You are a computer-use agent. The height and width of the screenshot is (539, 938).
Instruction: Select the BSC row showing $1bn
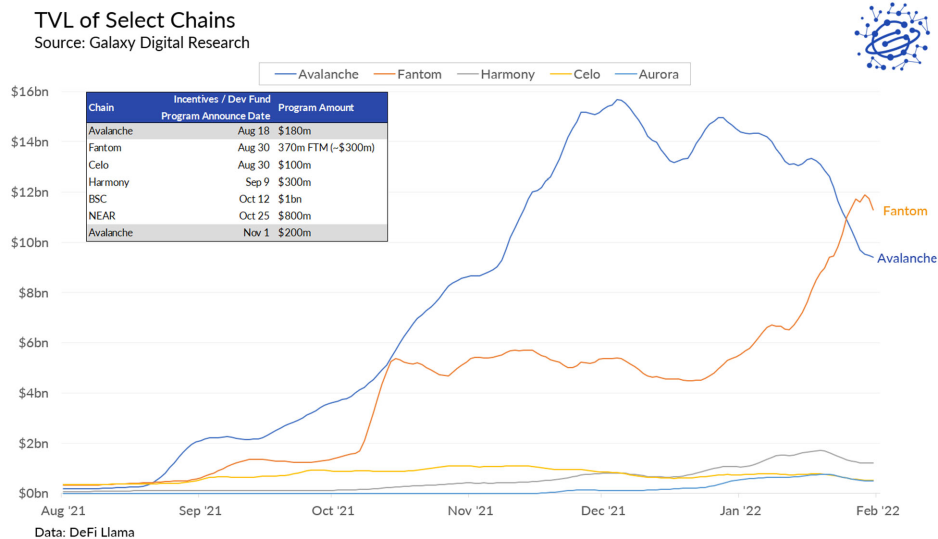(236, 198)
